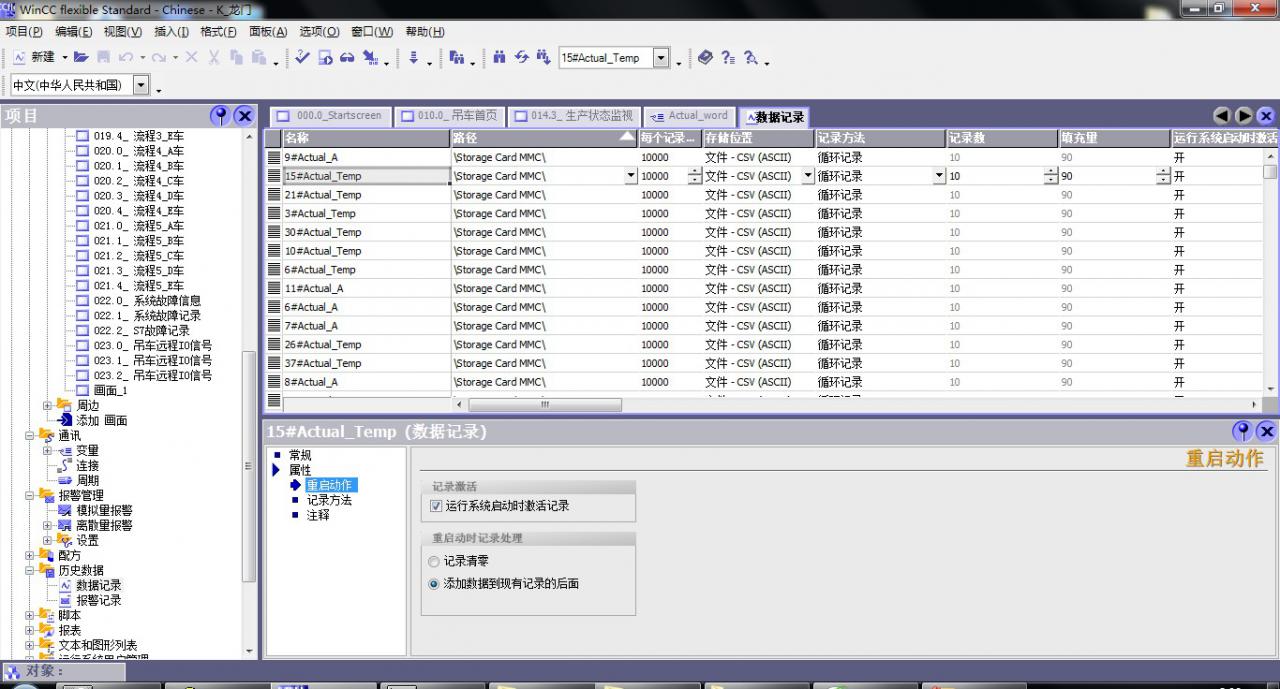
Task: Open 记录方法 in properties navigation
Action: [x=329, y=500]
